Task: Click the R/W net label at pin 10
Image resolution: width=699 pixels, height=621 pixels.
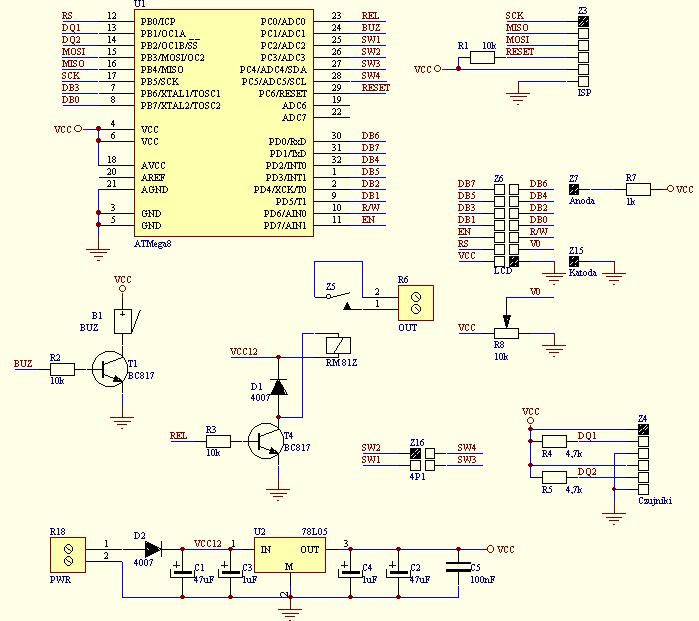Action: pyautogui.click(x=370, y=207)
